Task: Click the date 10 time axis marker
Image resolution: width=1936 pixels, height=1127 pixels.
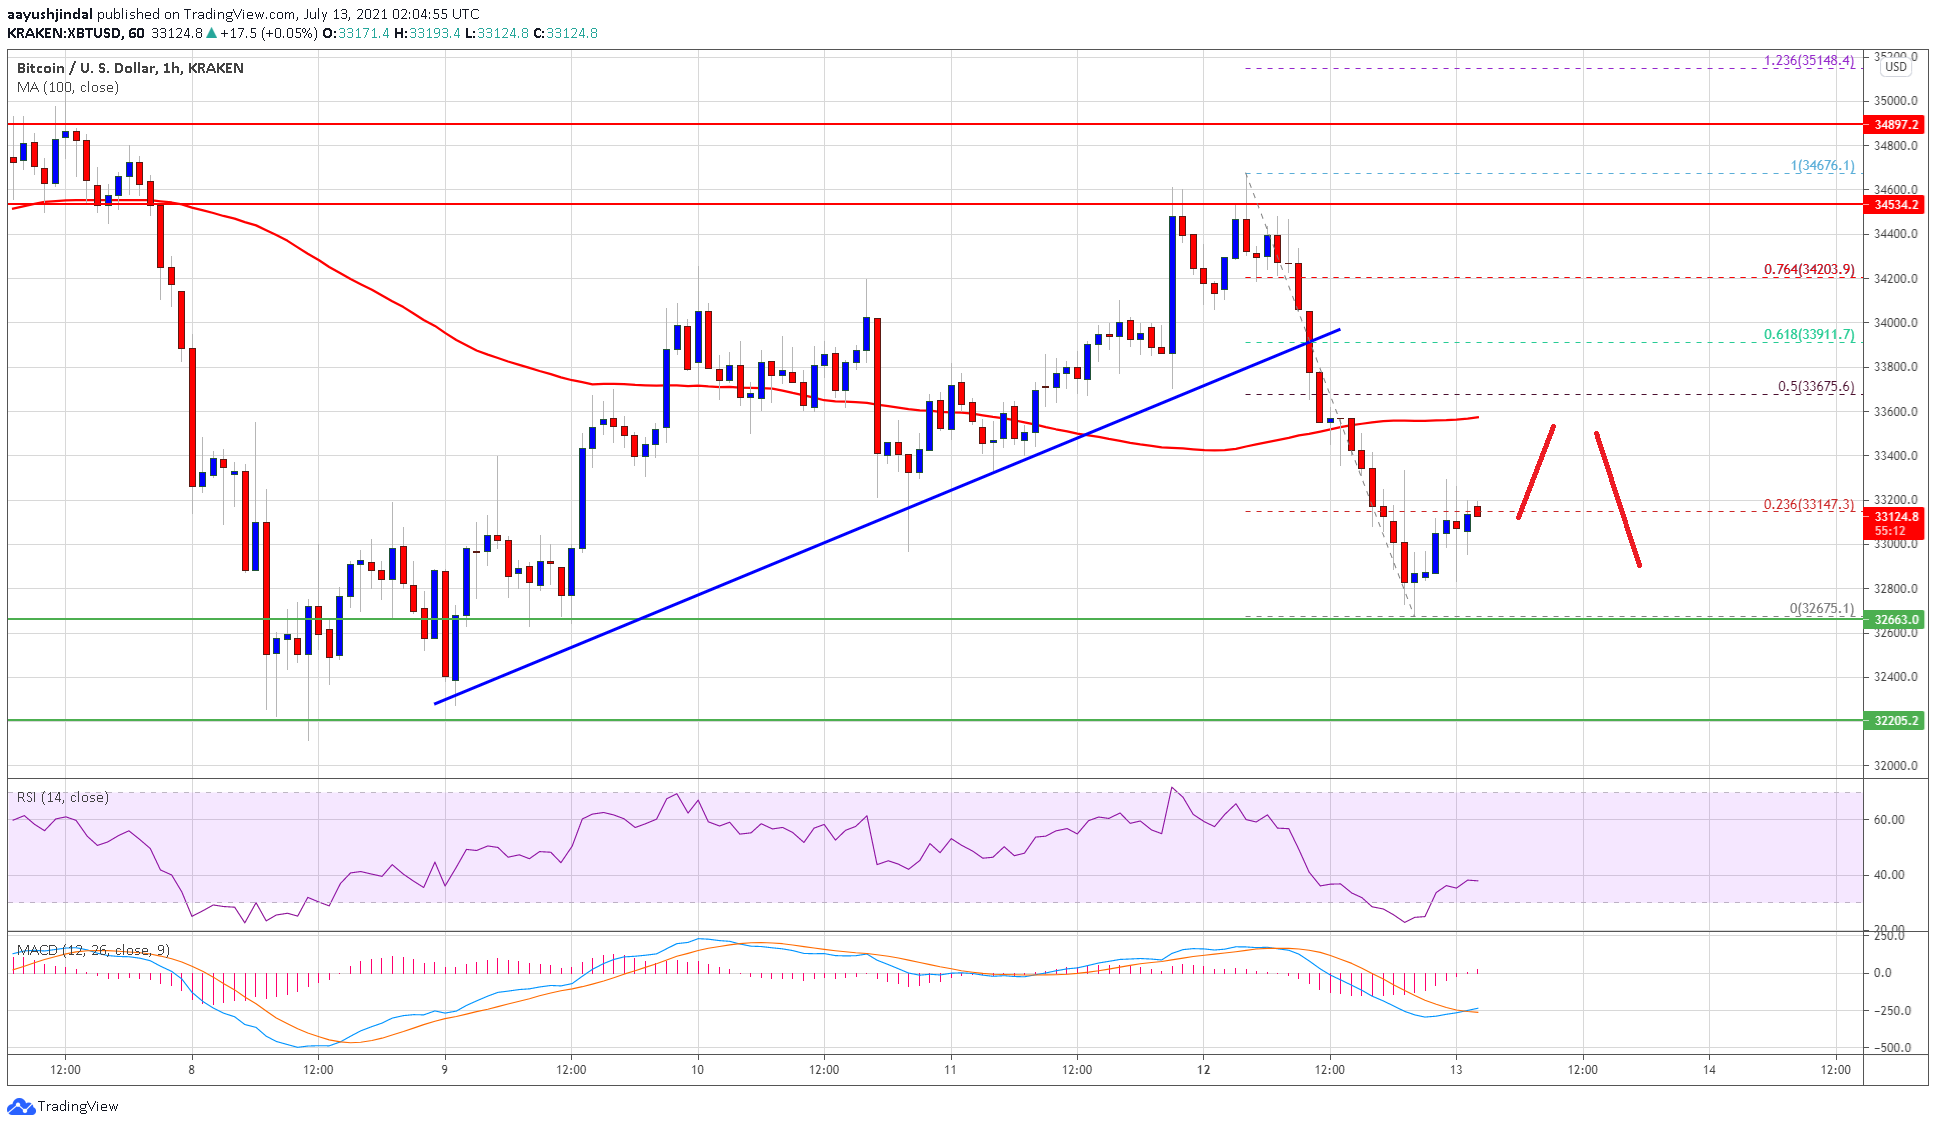Action: (x=697, y=1069)
